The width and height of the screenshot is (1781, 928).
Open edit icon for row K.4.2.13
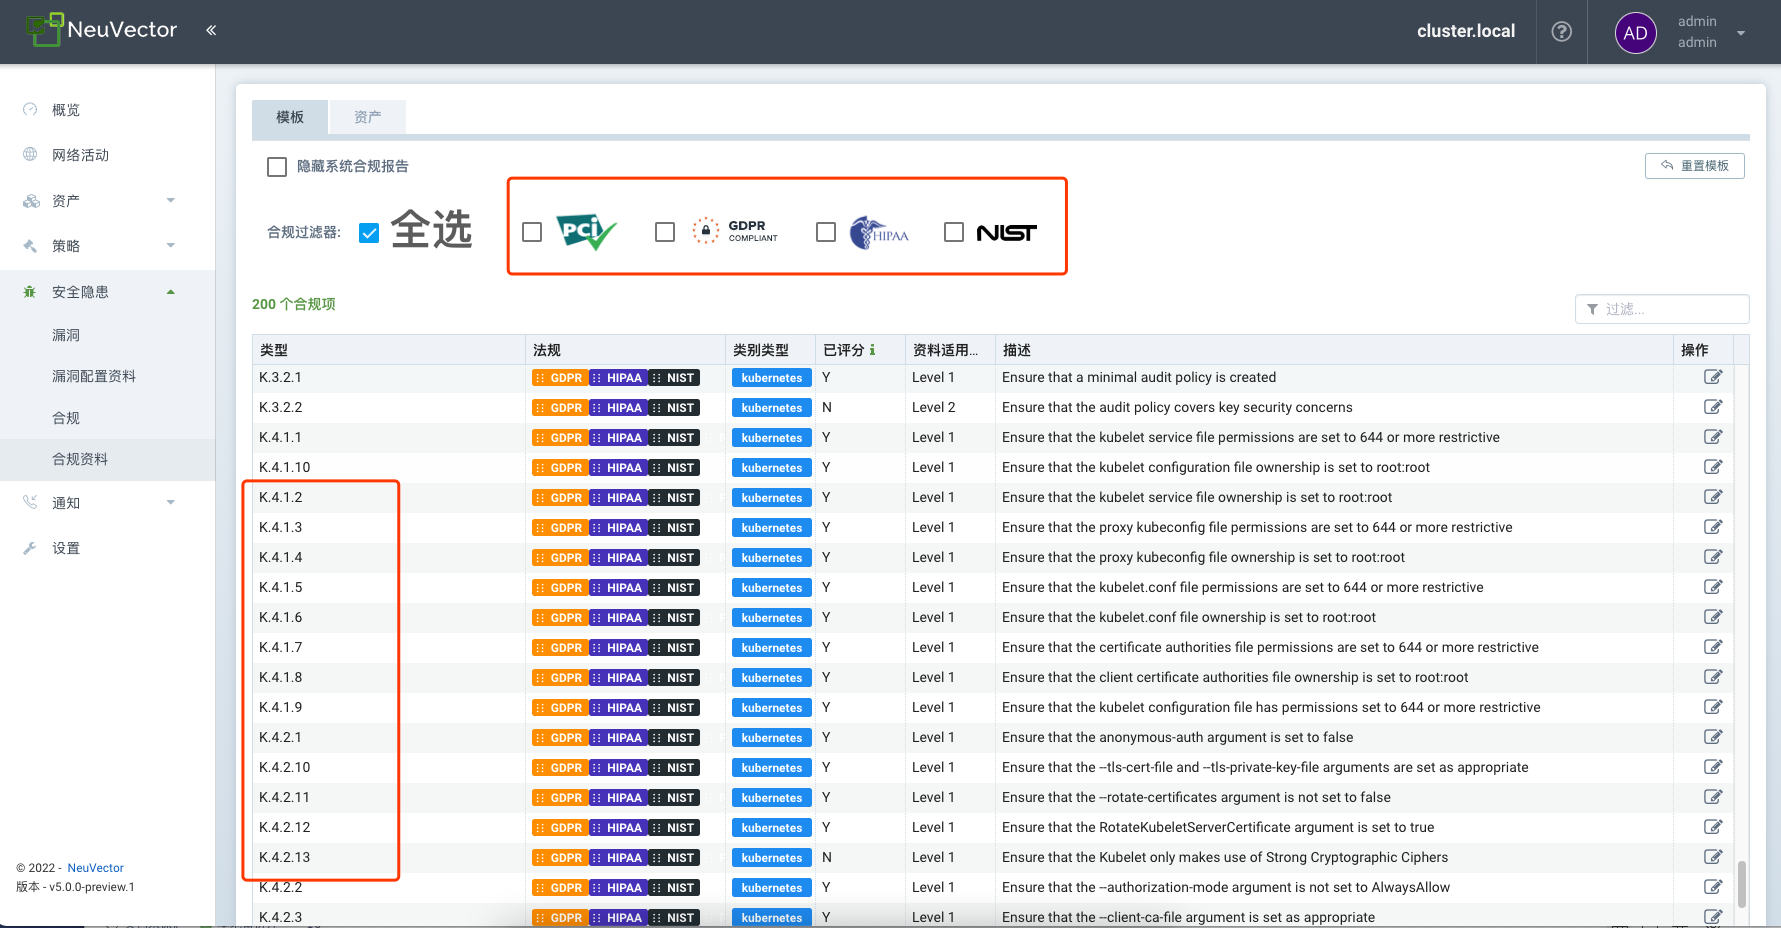point(1712,857)
